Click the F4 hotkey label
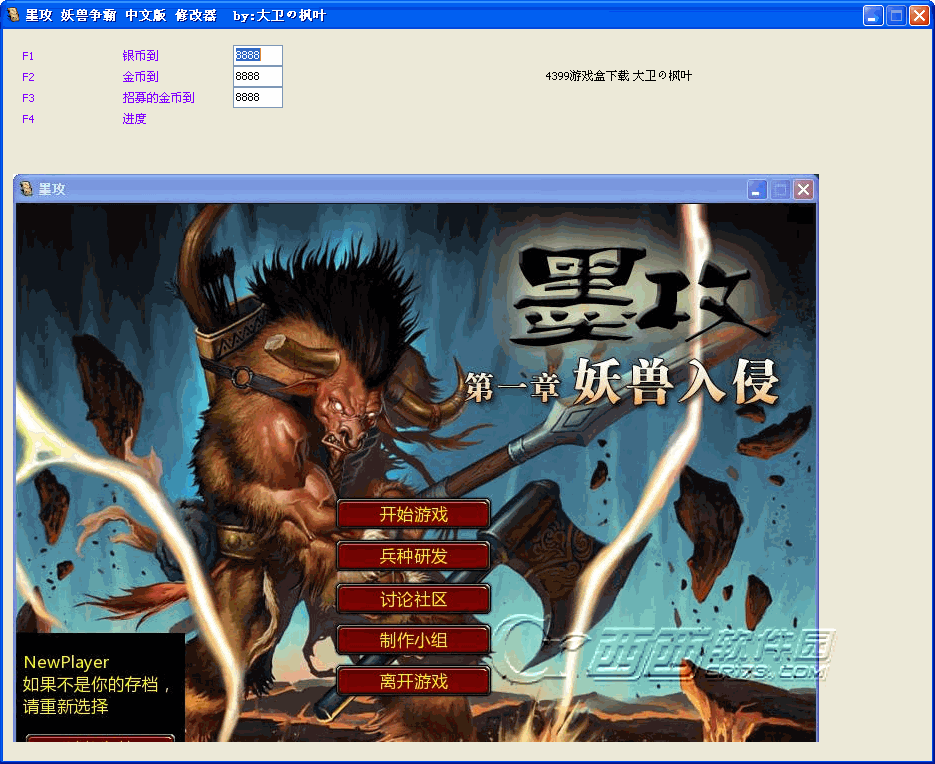 (x=28, y=119)
